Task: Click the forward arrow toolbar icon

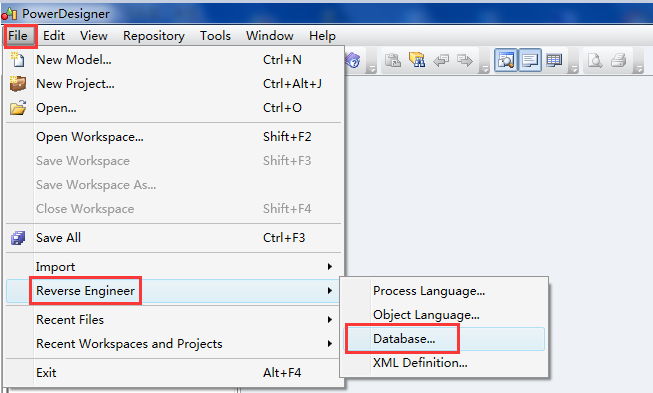Action: (465, 61)
